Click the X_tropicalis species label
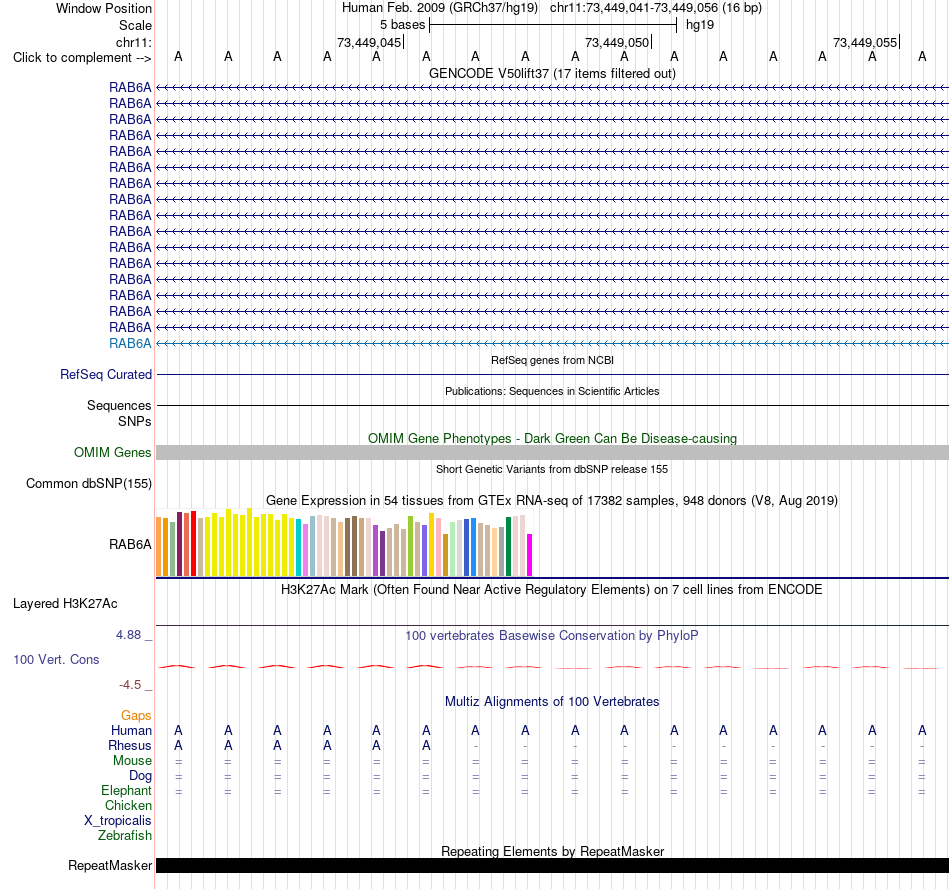The width and height of the screenshot is (950, 889). [x=118, y=821]
